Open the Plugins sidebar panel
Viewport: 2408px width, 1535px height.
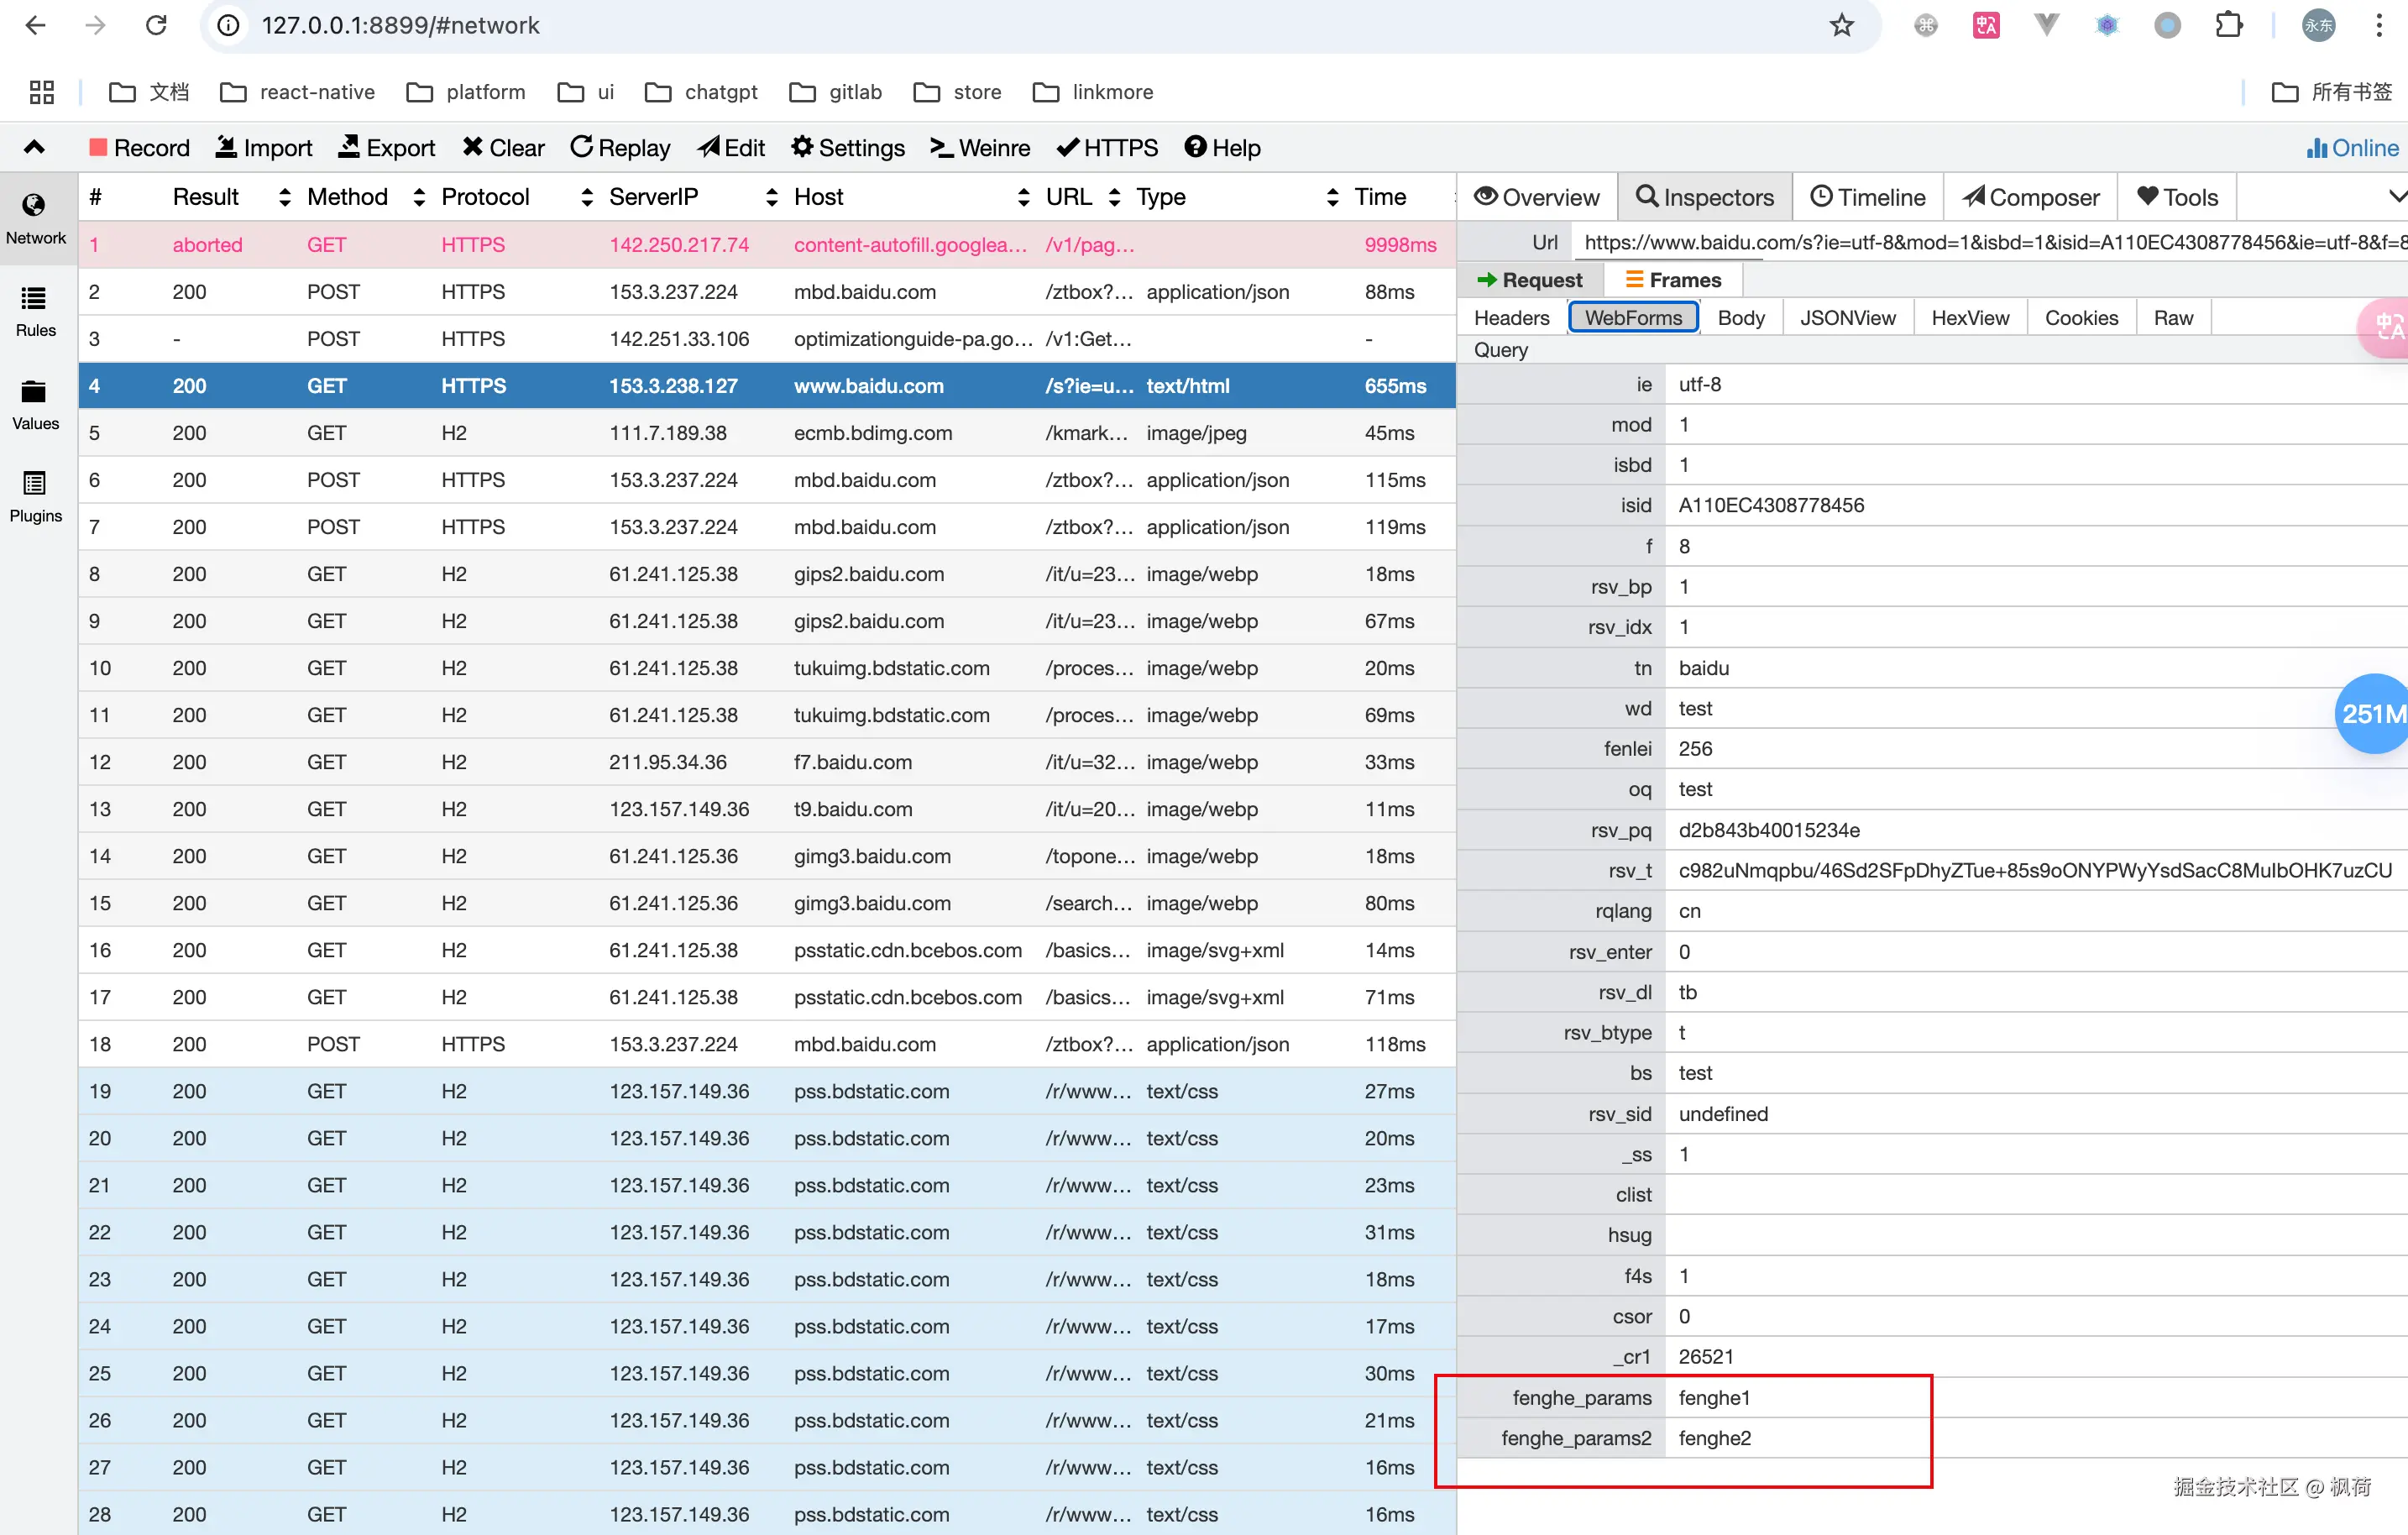[35, 497]
